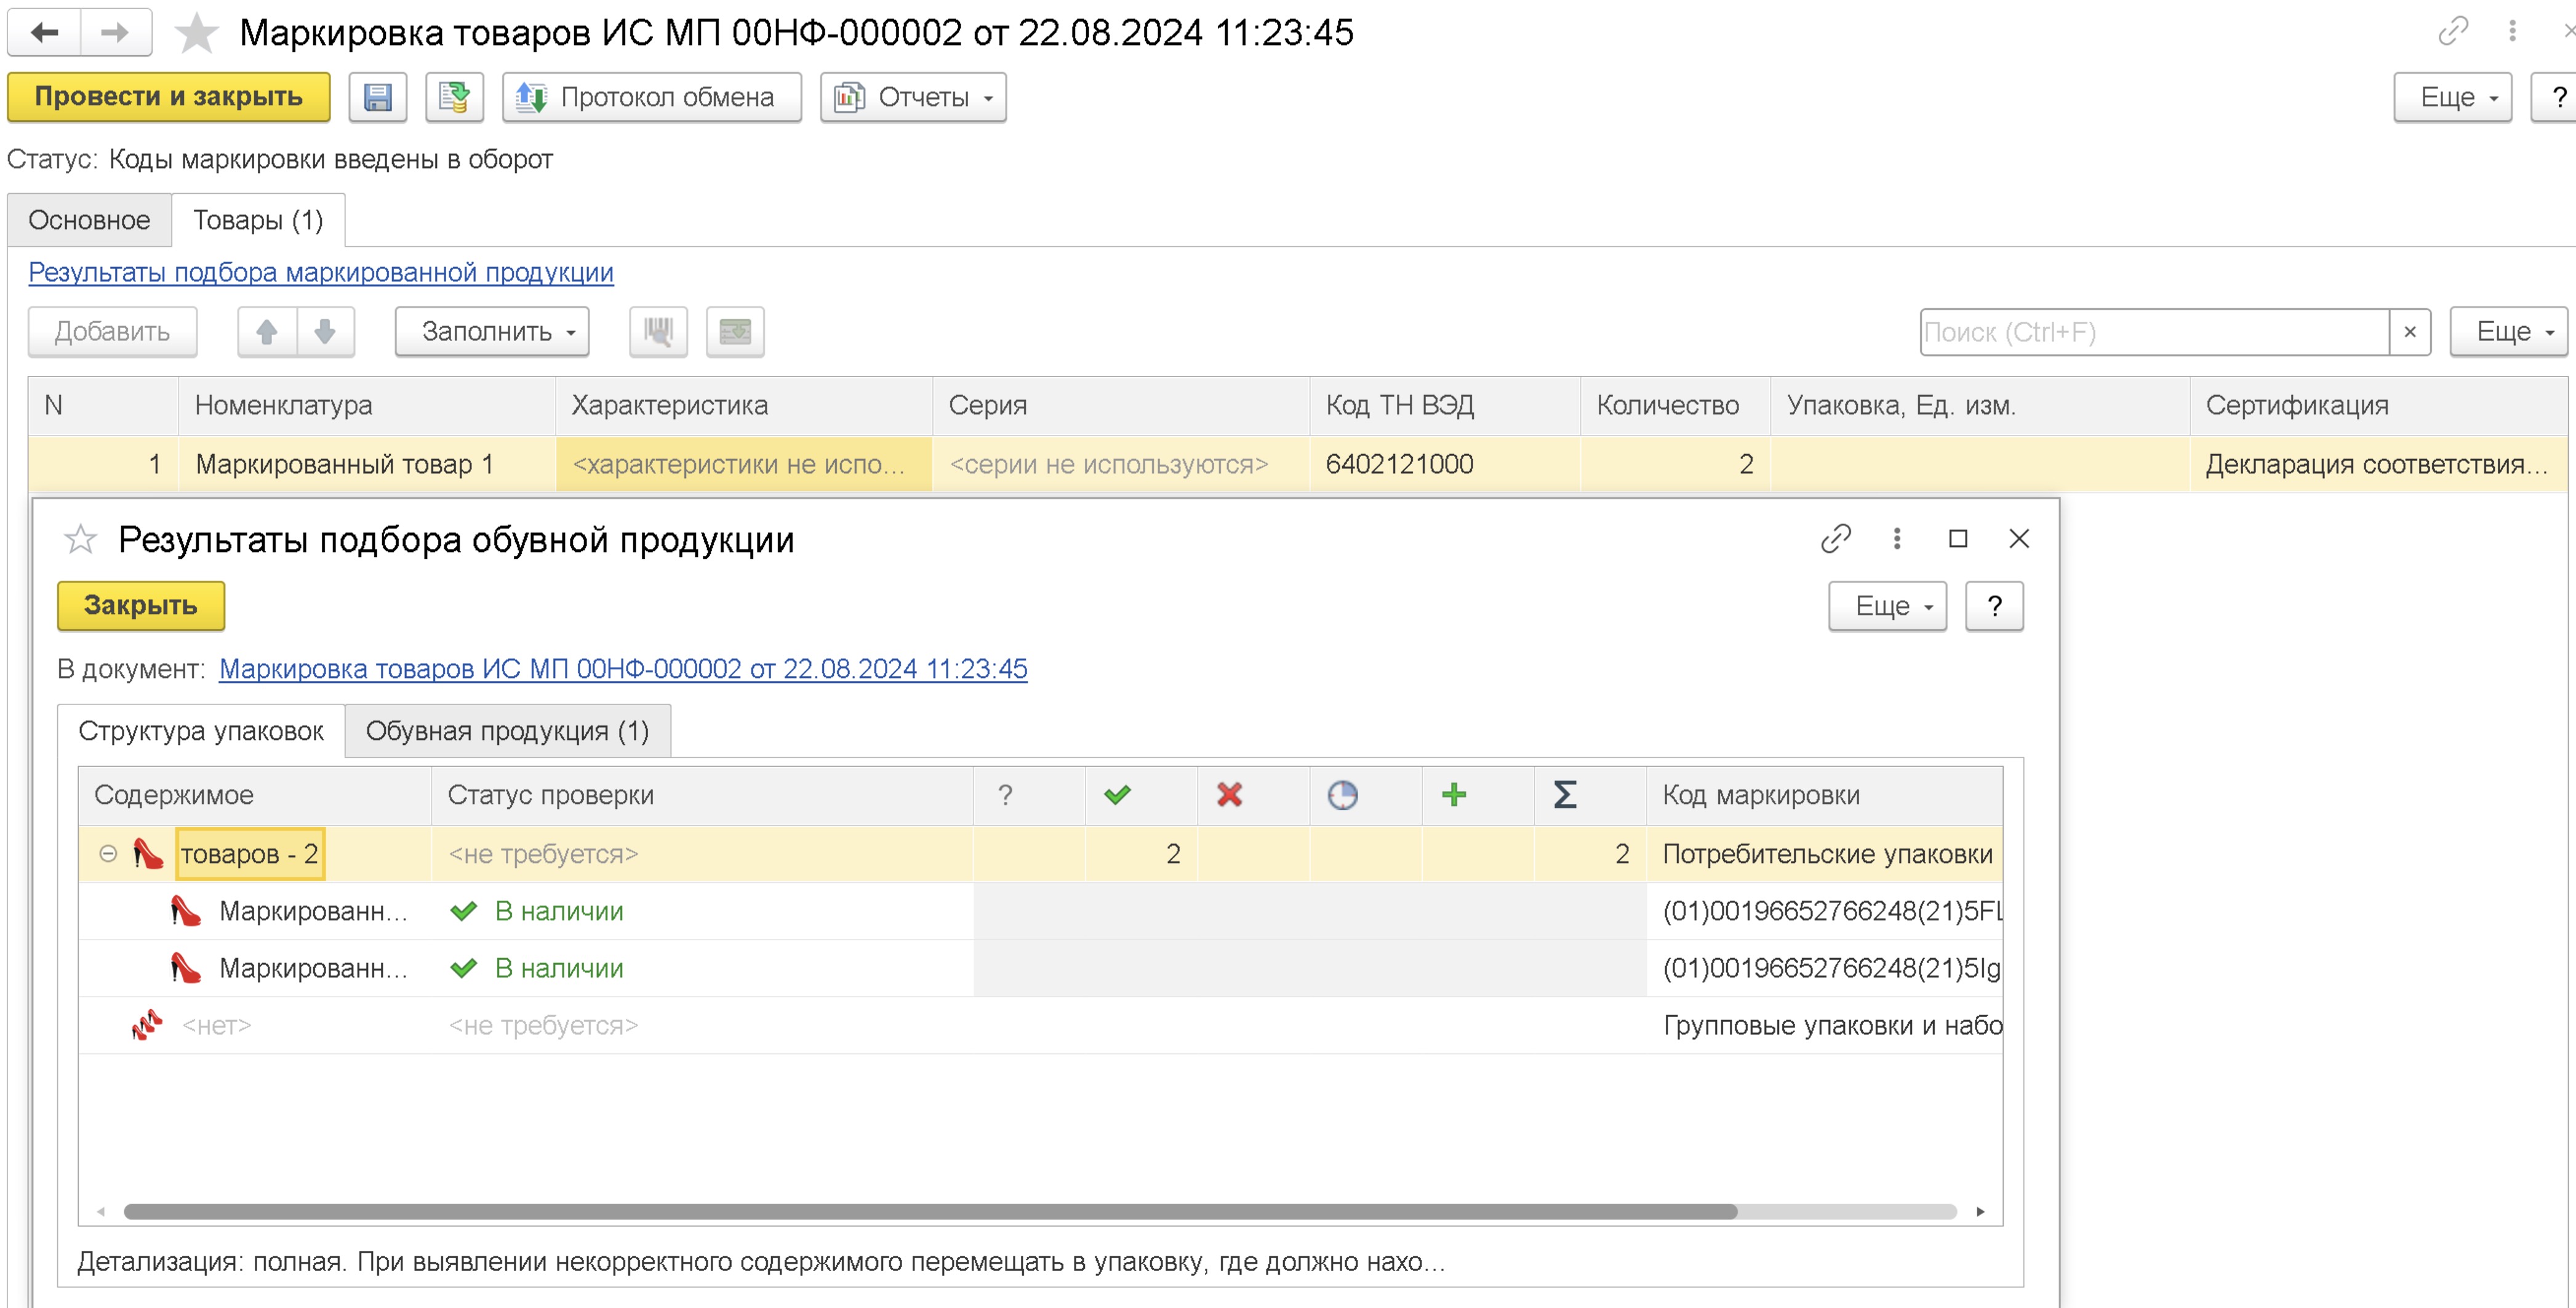2576x1308 pixels.
Task: Open help in the footwear results dialog
Action: [x=1994, y=606]
